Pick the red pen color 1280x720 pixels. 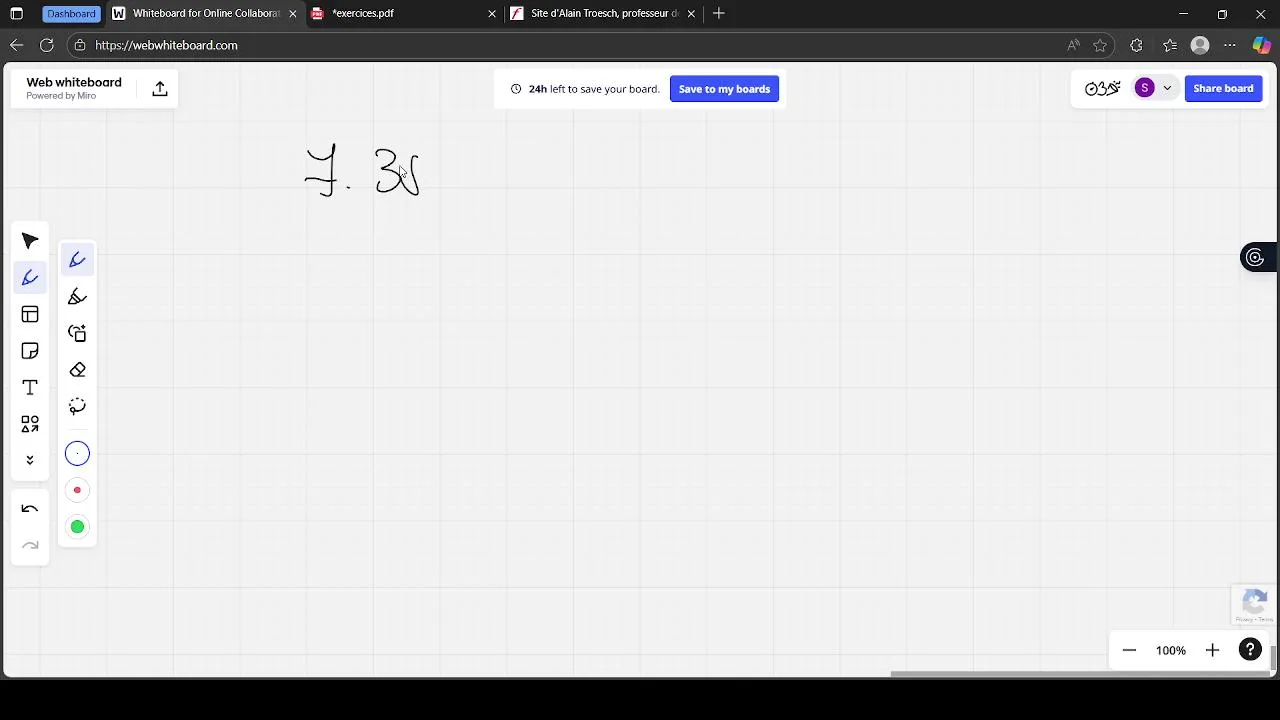click(x=77, y=490)
